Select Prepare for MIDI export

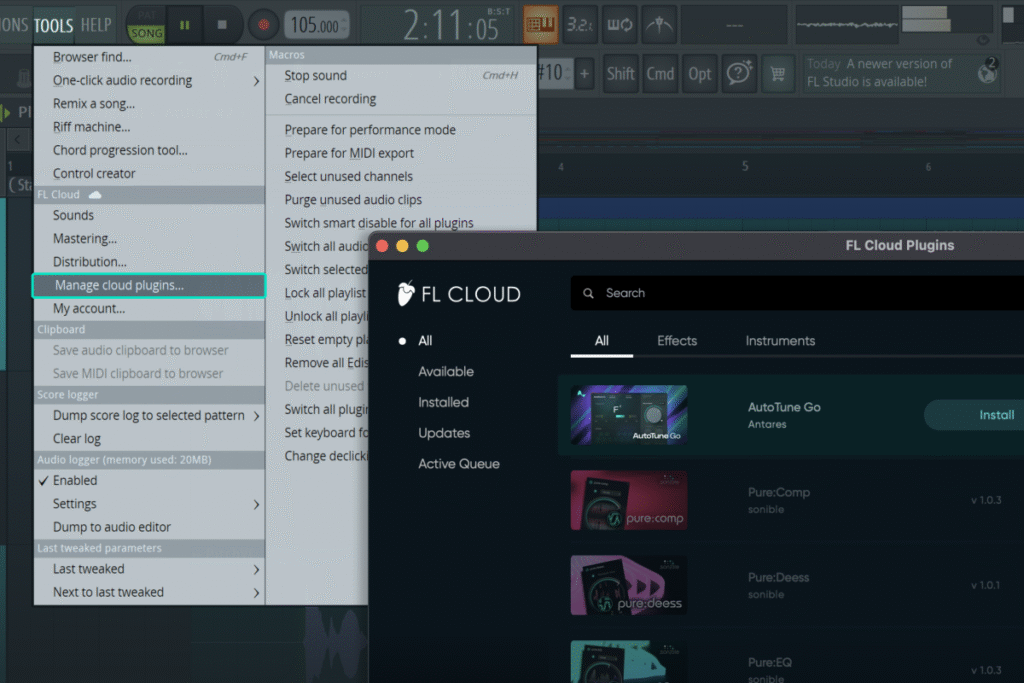(401, 153)
